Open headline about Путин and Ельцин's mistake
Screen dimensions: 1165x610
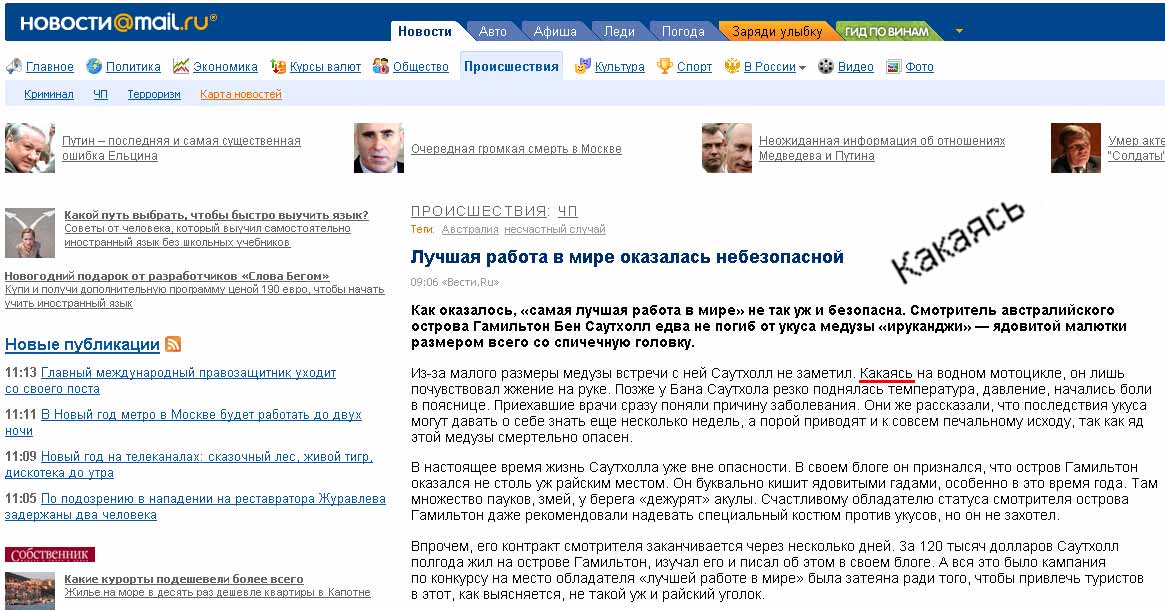pyautogui.click(x=181, y=148)
